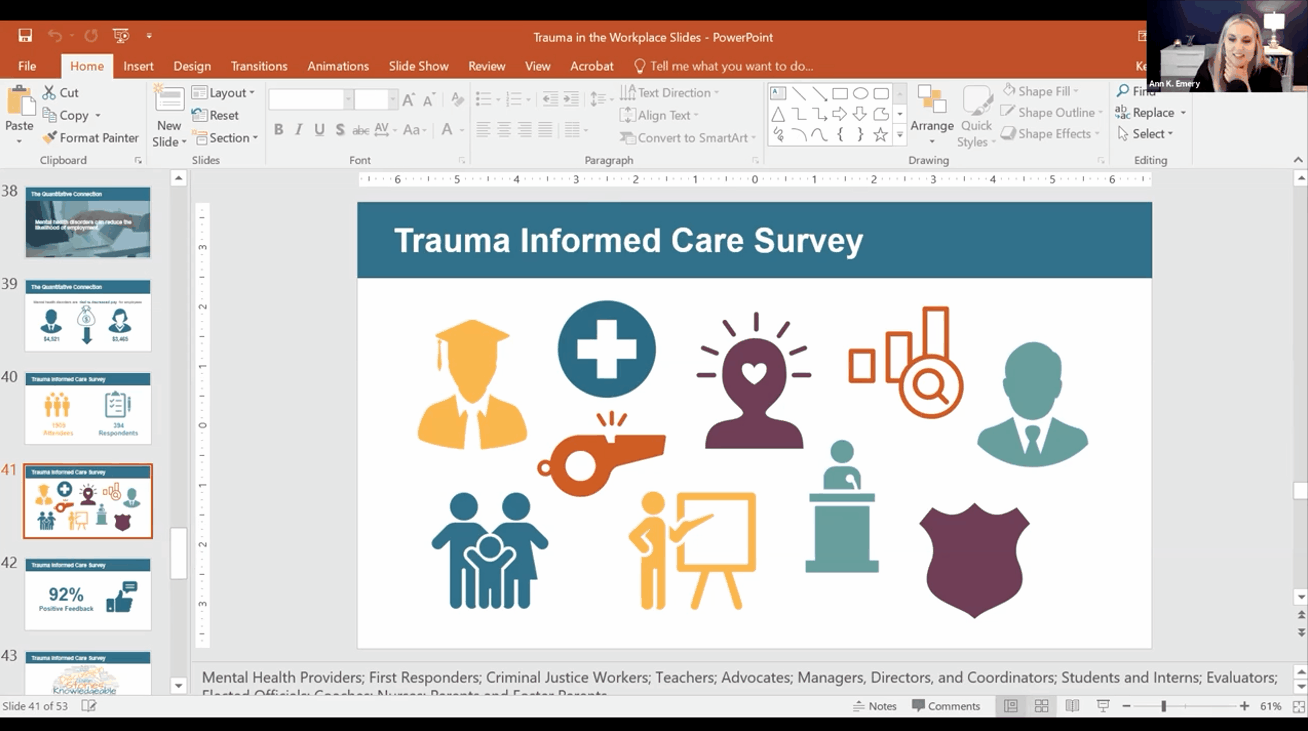Toggle Text Shadow formatting
Image resolution: width=1308 pixels, height=731 pixels.
[340, 129]
